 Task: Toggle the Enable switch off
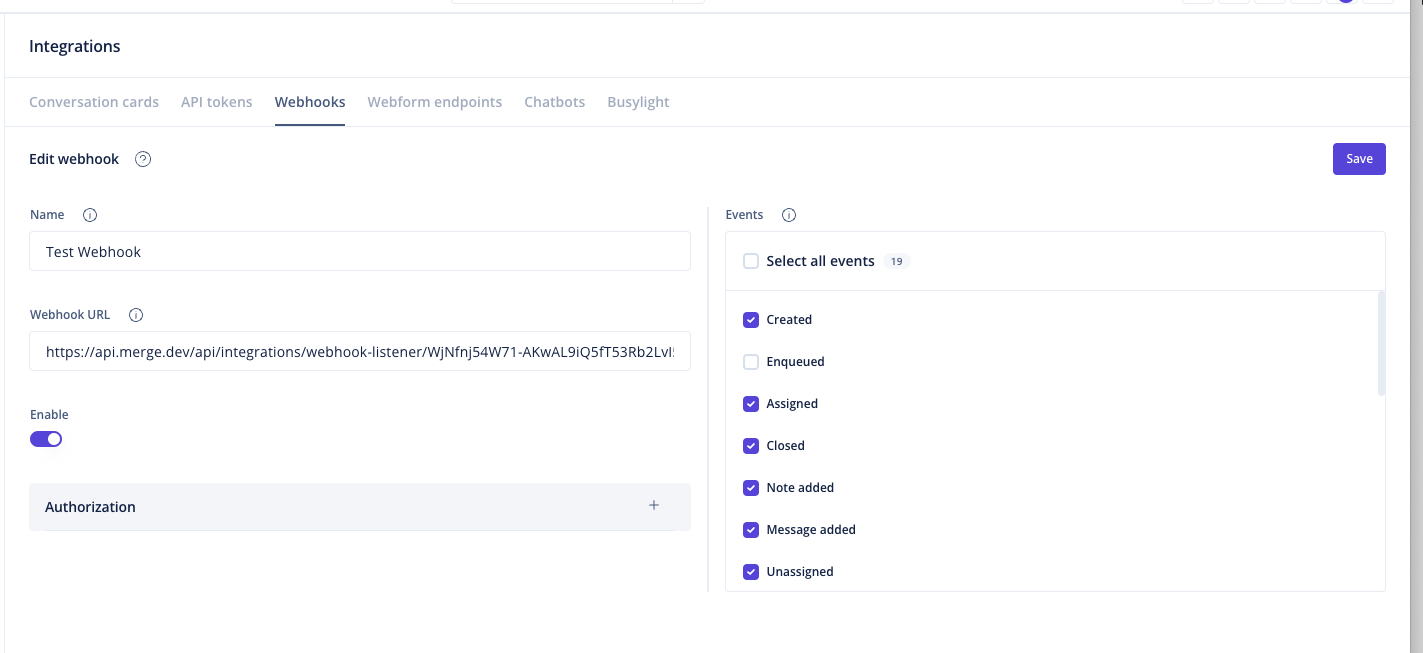(46, 439)
